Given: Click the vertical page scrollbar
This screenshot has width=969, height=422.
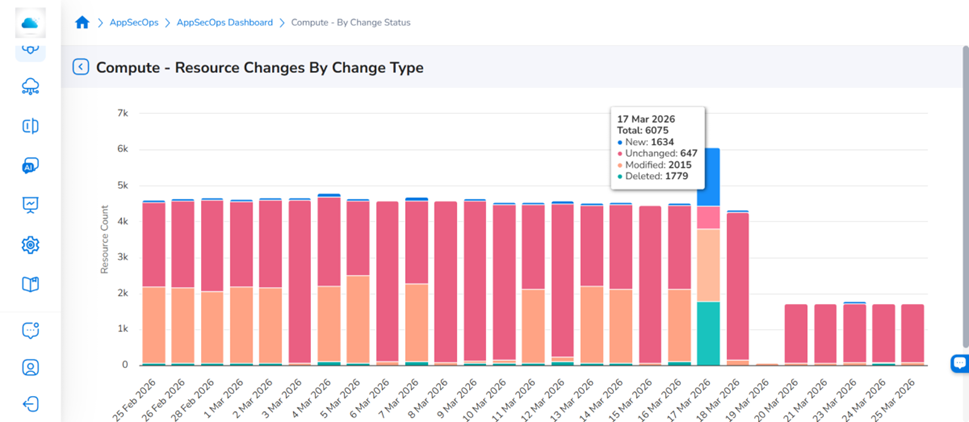Looking at the screenshot, I should coord(965,196).
